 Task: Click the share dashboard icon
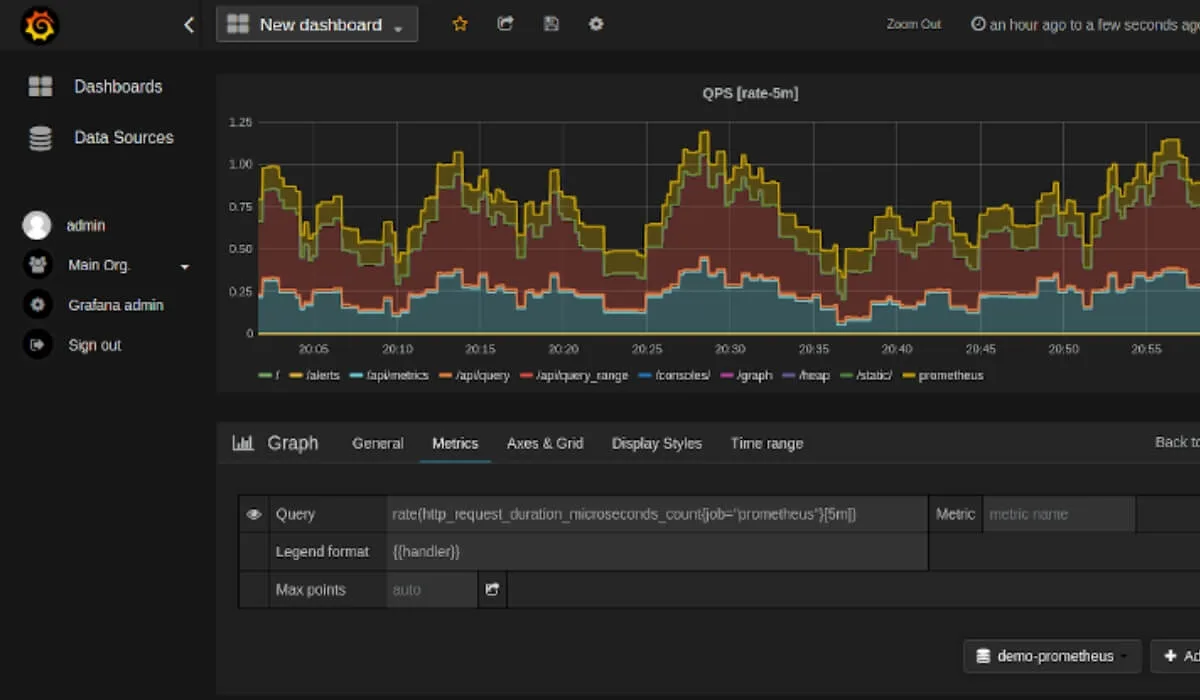coord(505,24)
